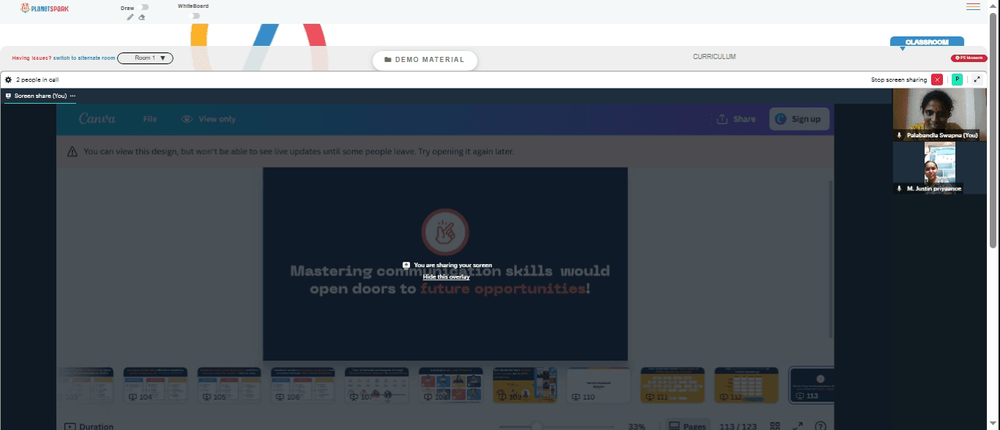Viewport: 1000px width, 430px height.
Task: Click the Pages button in Canva
Action: tap(688, 426)
